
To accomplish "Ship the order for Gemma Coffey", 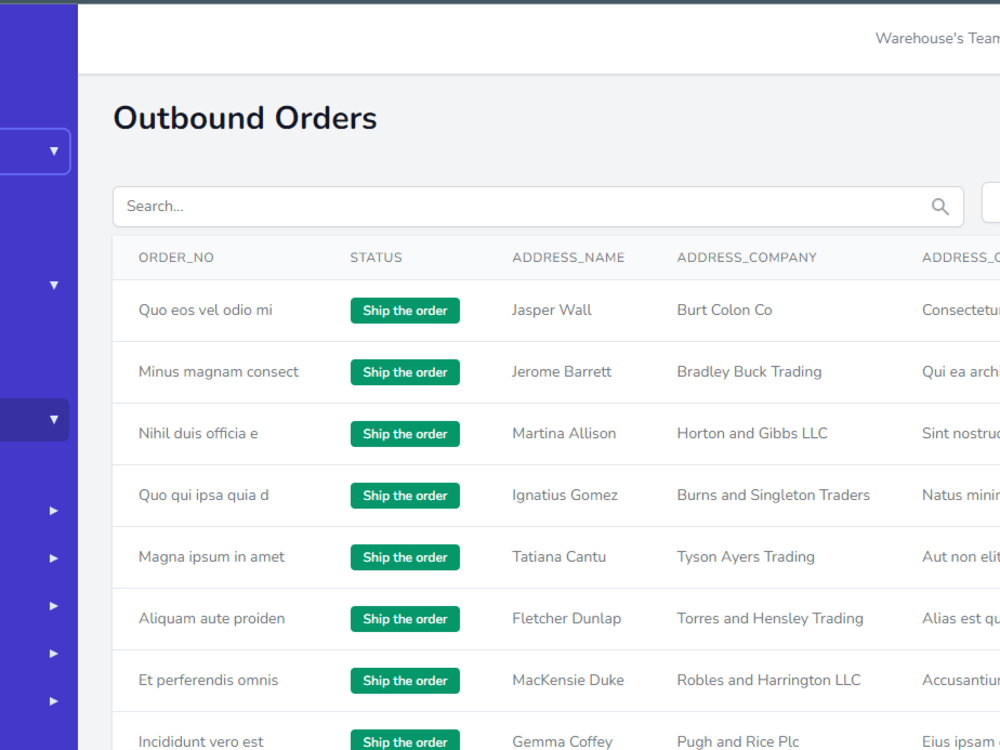I will [x=405, y=742].
